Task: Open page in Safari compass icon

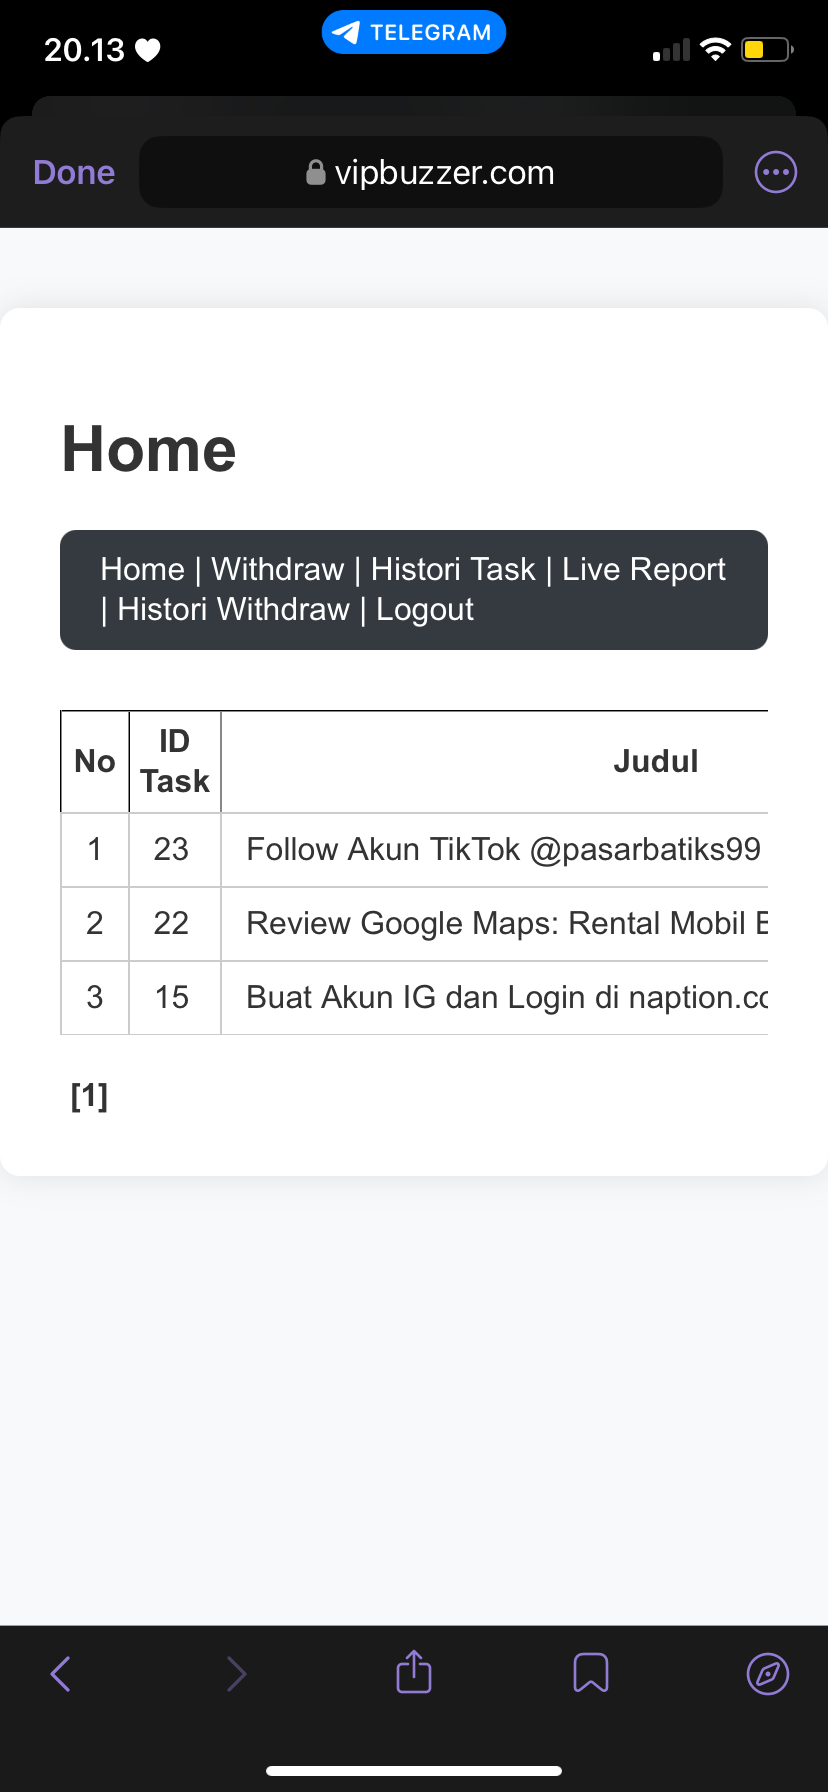Action: coord(768,1673)
